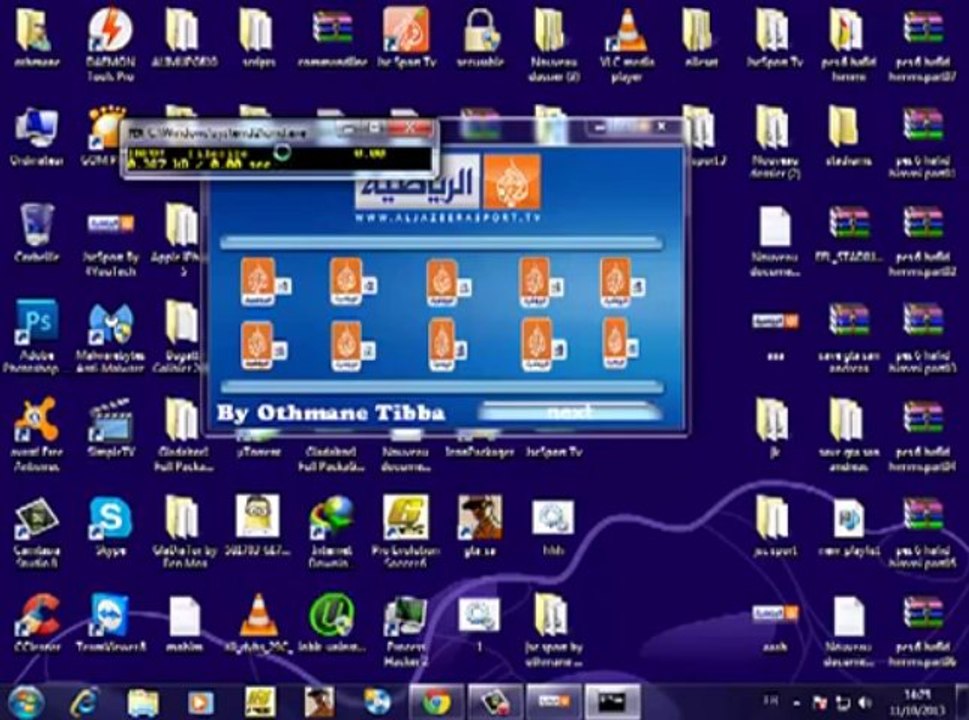Viewport: 969px width, 720px height.
Task: Select the Corbeille recycle bin icon
Action: point(36,233)
